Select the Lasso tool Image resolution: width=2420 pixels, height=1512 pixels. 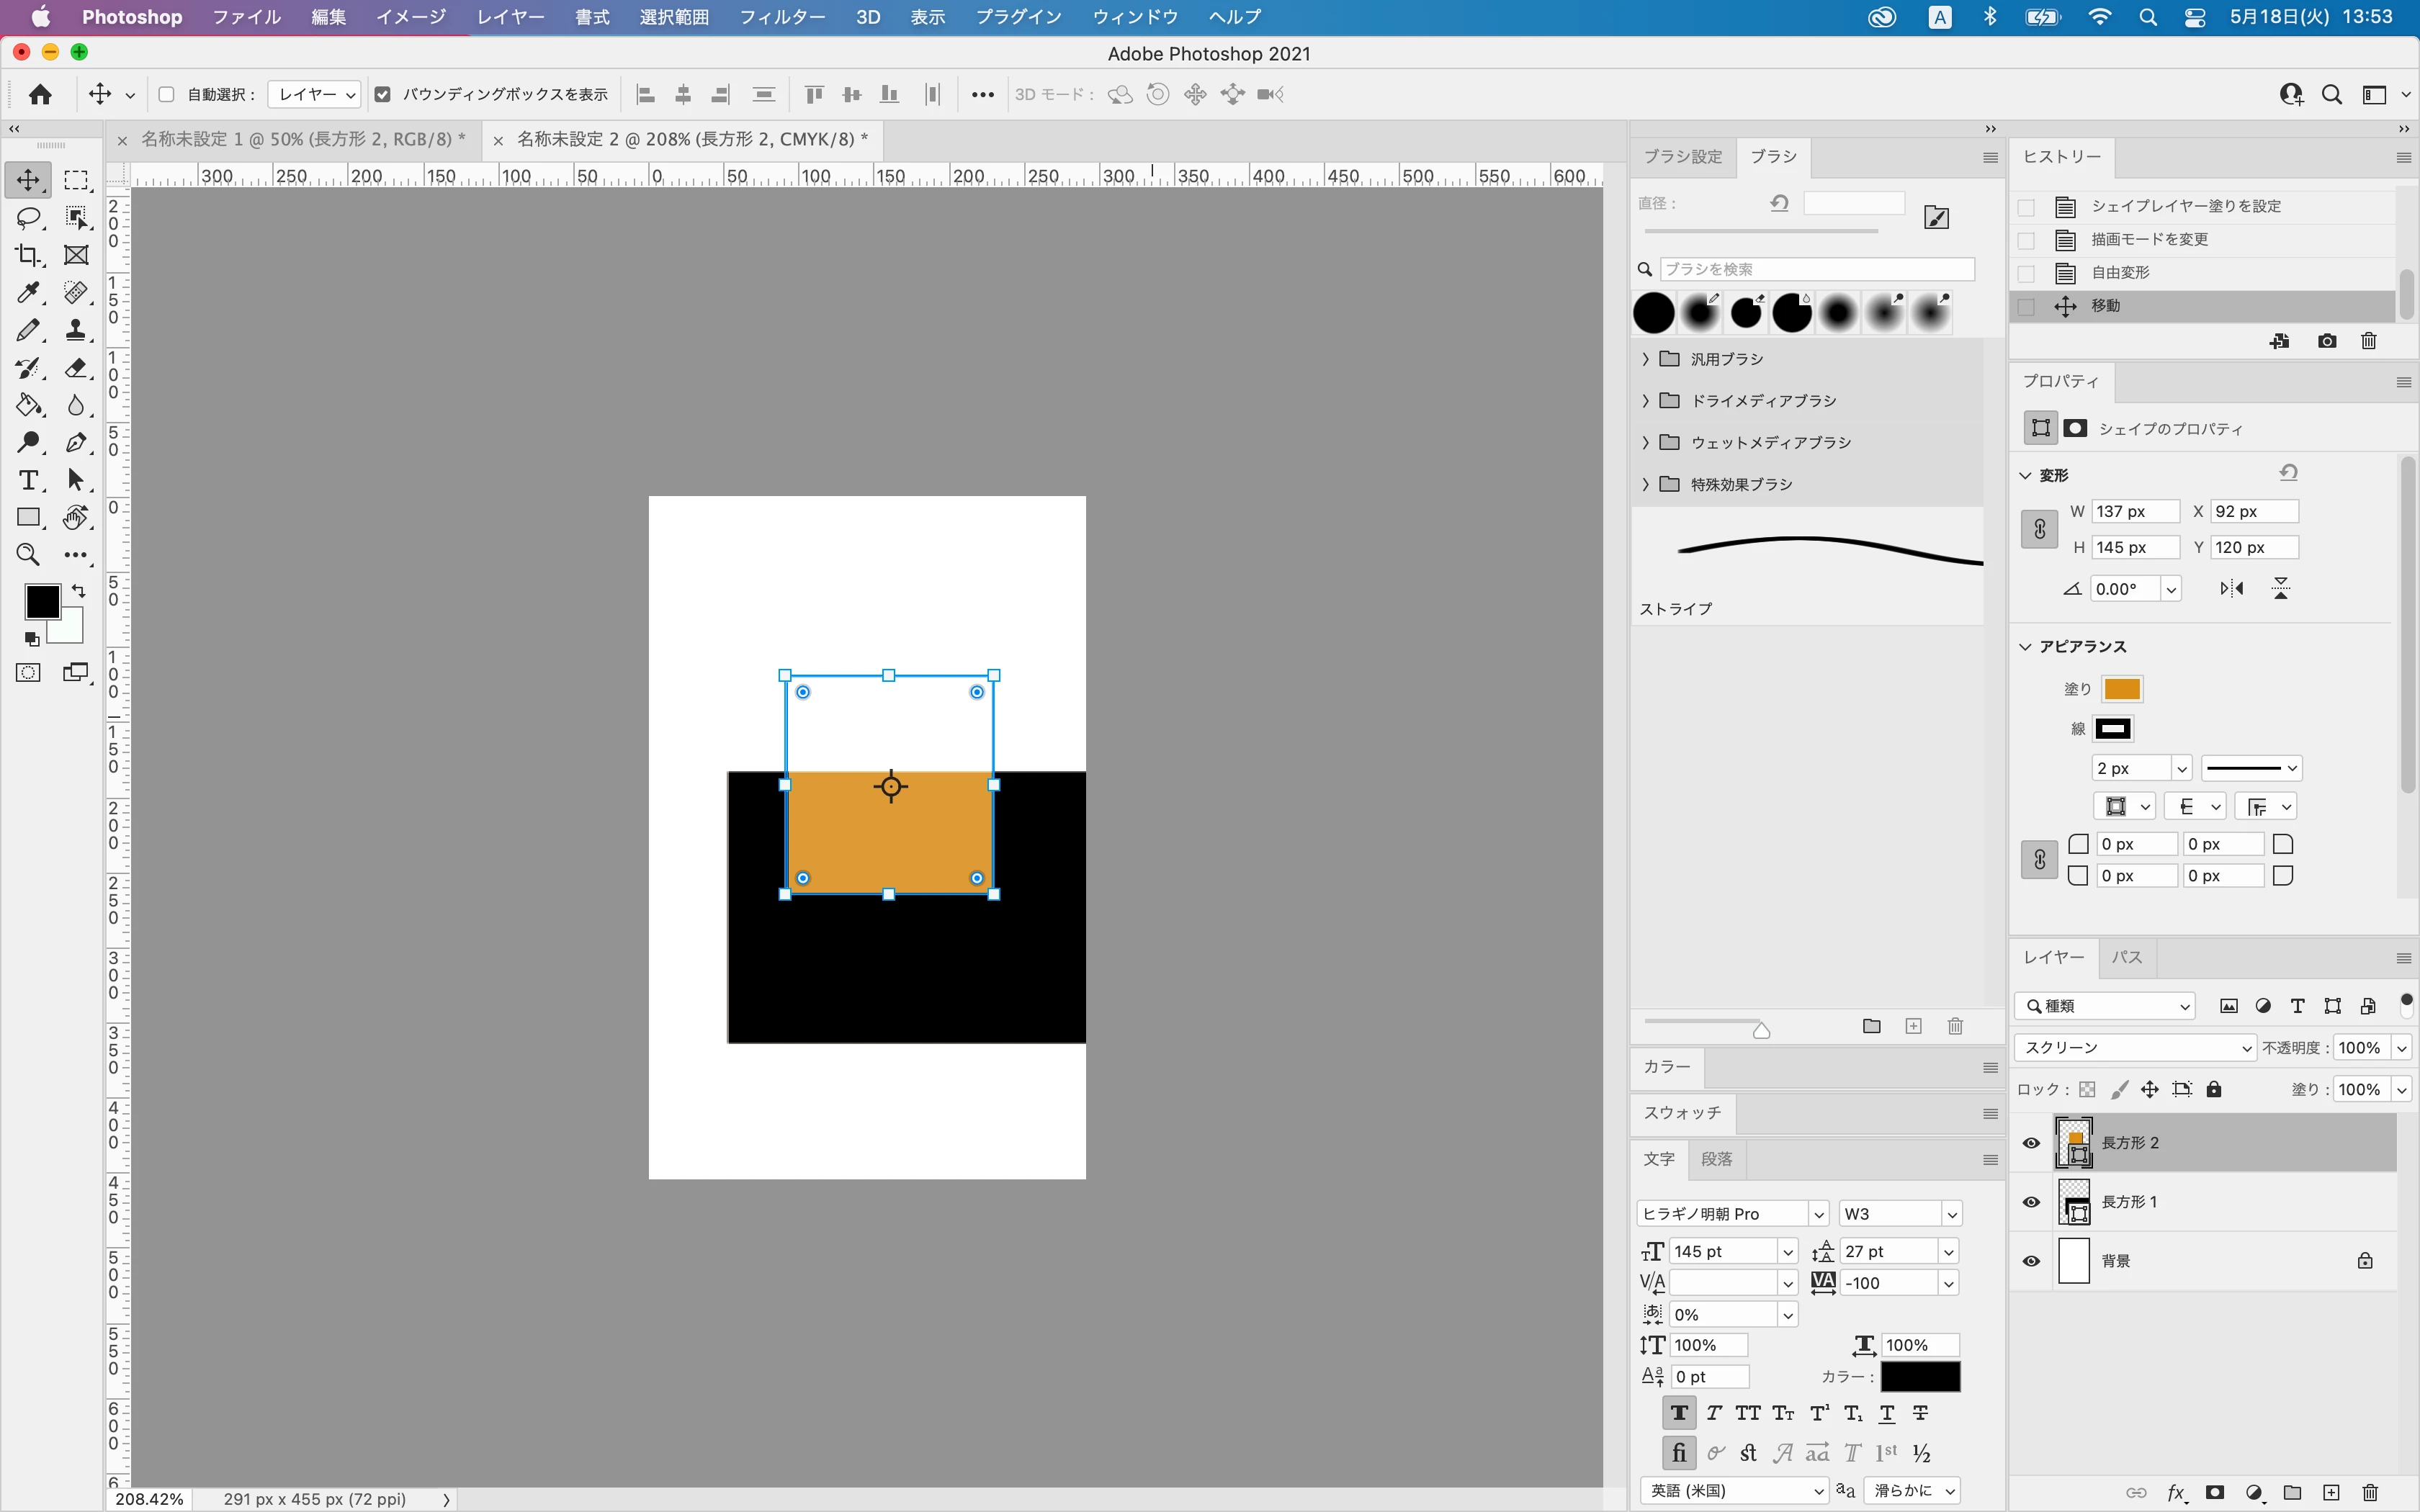(28, 218)
